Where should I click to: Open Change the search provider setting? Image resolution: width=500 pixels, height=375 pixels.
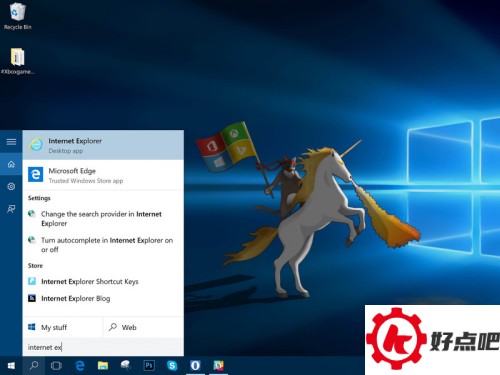click(x=103, y=218)
